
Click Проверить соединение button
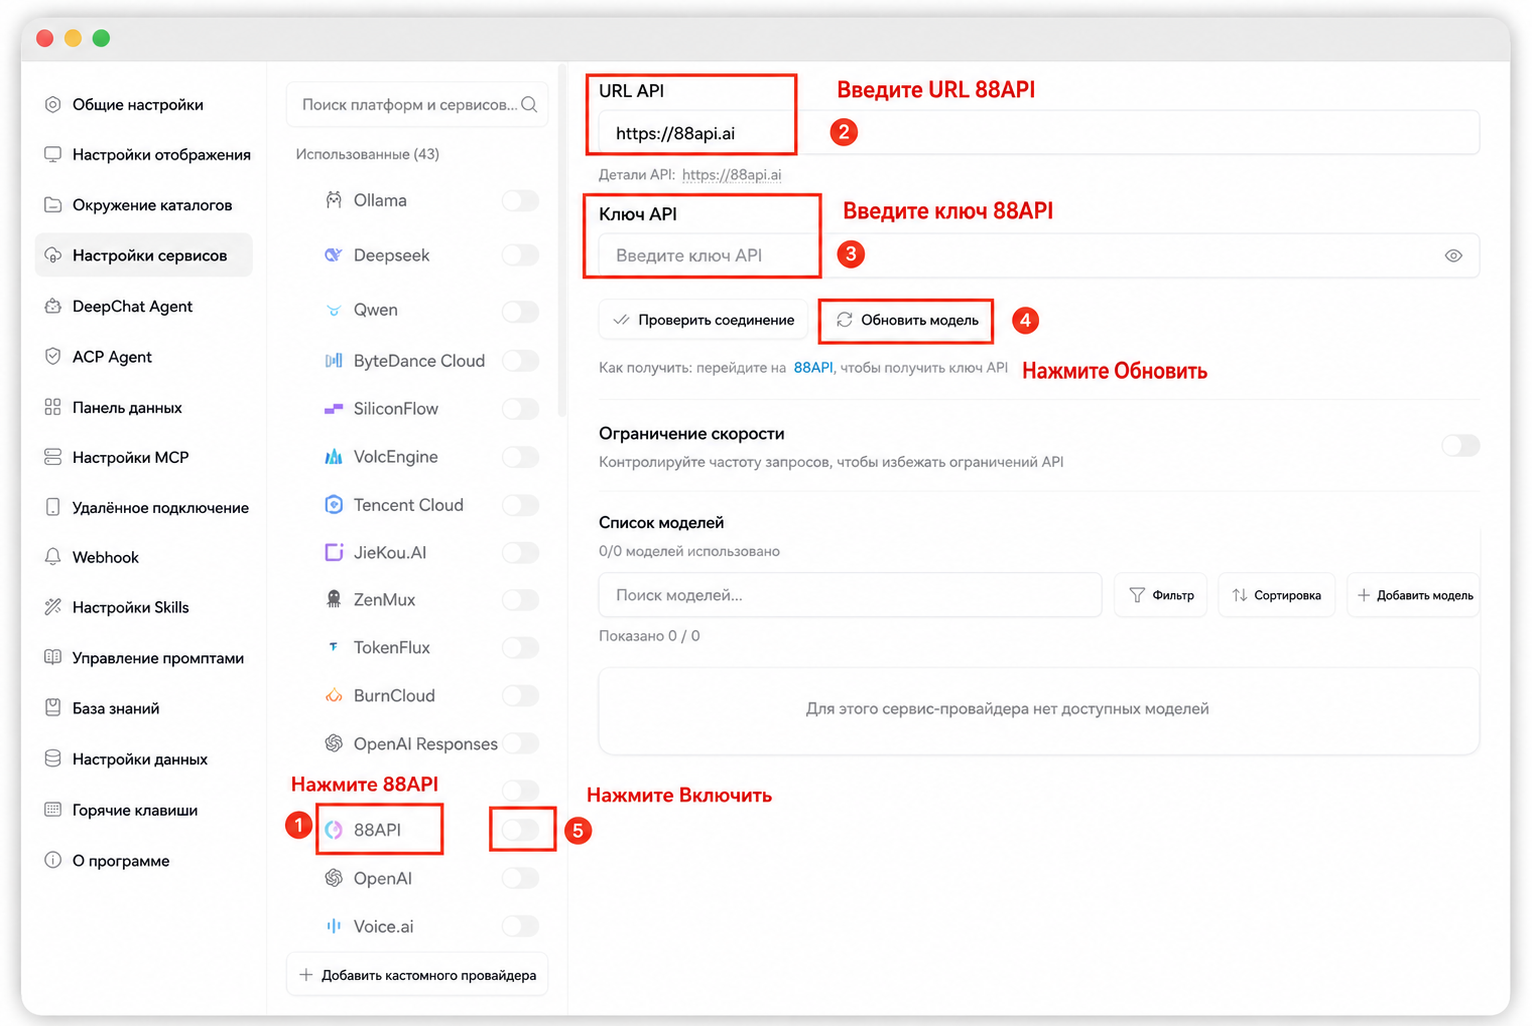[703, 320]
